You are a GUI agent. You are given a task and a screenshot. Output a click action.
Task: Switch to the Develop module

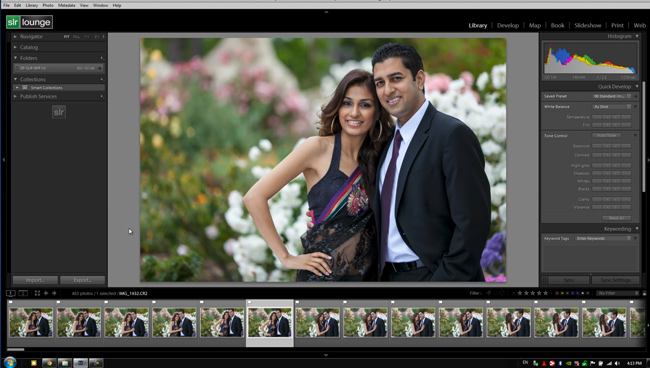click(508, 25)
